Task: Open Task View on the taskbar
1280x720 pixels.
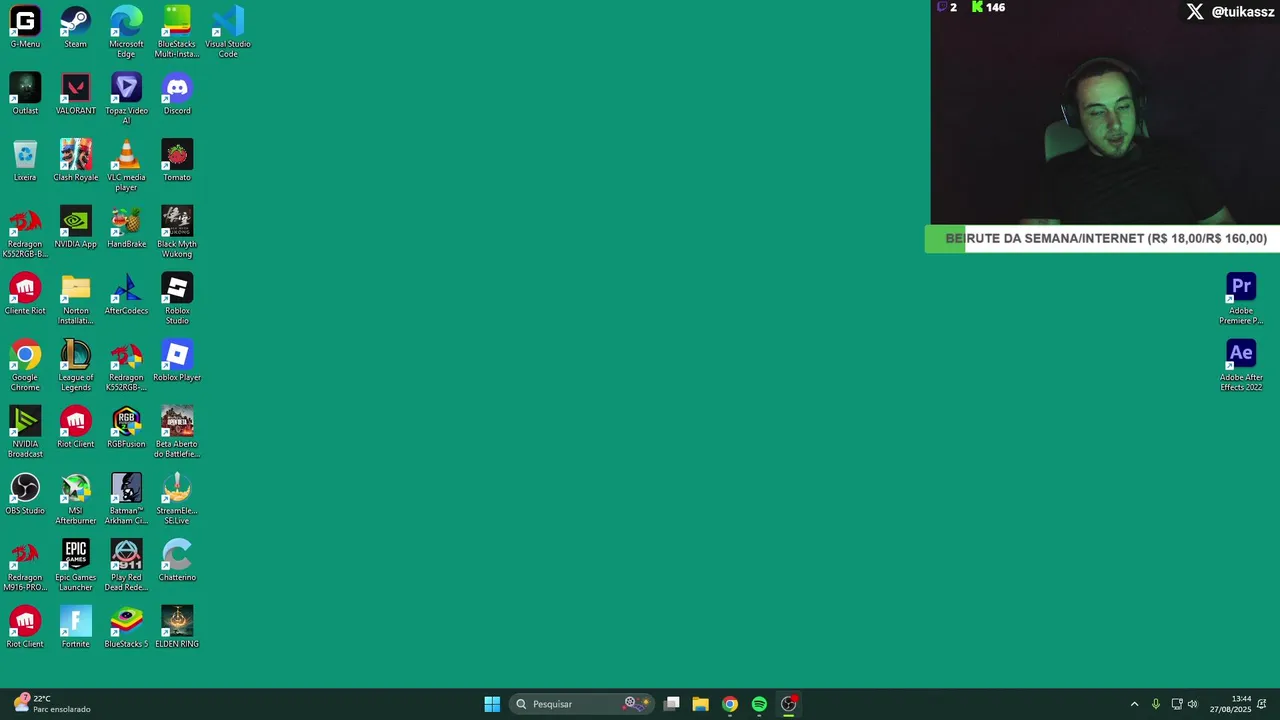Action: pyautogui.click(x=672, y=704)
